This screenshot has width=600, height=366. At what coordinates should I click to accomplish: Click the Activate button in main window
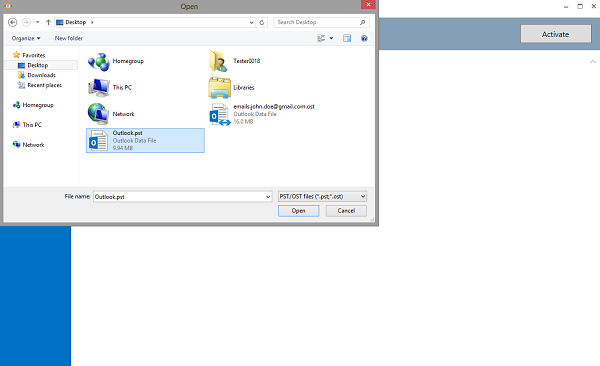pyautogui.click(x=556, y=34)
